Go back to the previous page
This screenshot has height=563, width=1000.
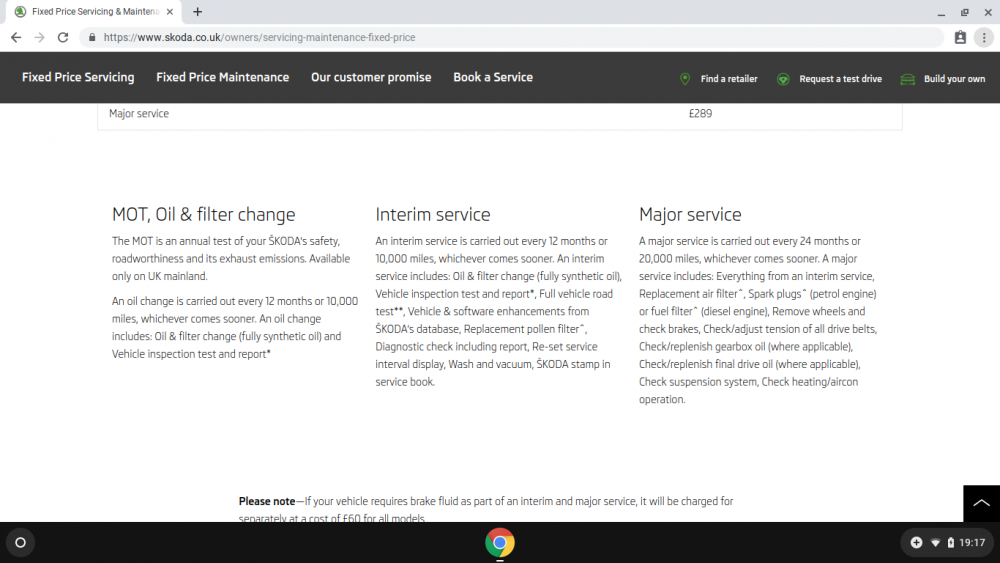pyautogui.click(x=16, y=38)
